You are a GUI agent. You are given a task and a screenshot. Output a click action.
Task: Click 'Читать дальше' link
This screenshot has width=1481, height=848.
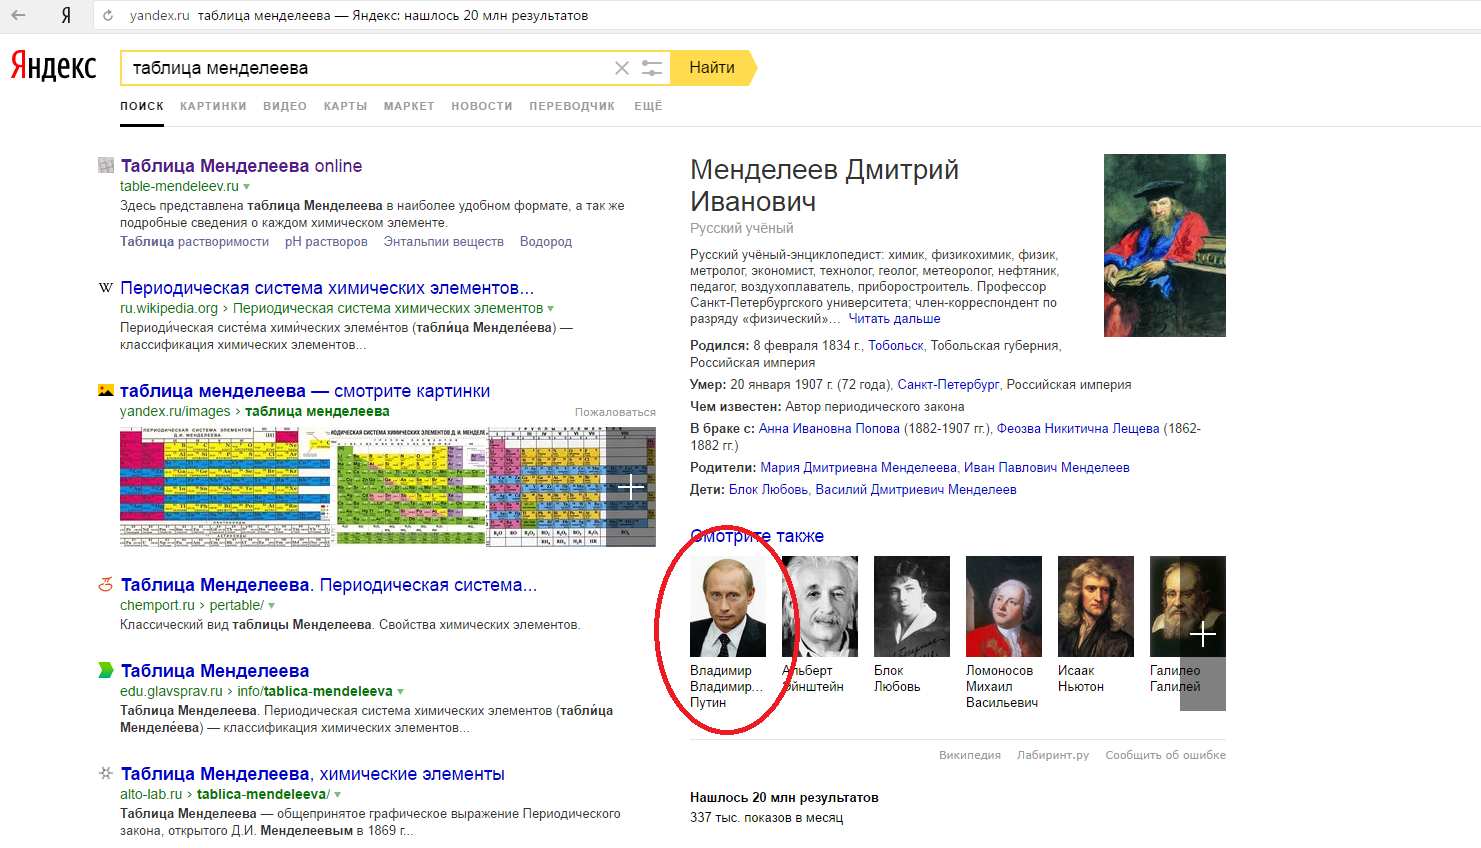[x=894, y=319]
